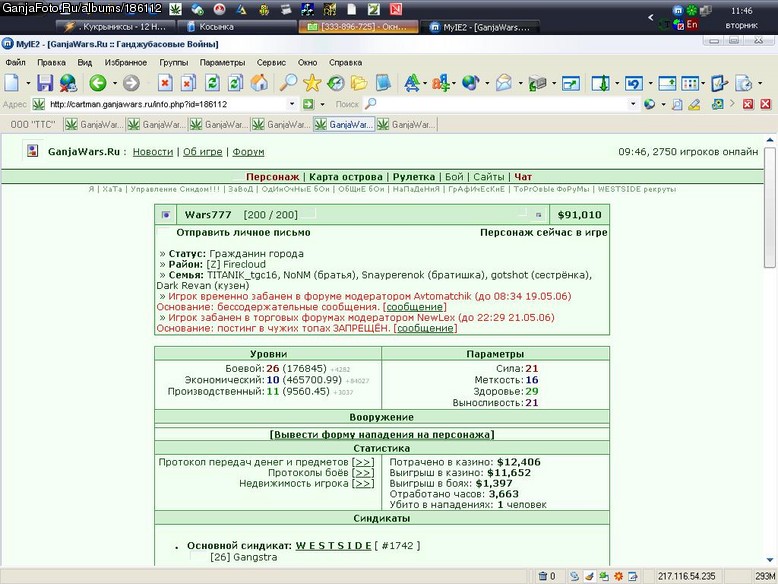Click the New blank page toolbar icon
Viewport: 778px width, 584px height.
coord(12,83)
